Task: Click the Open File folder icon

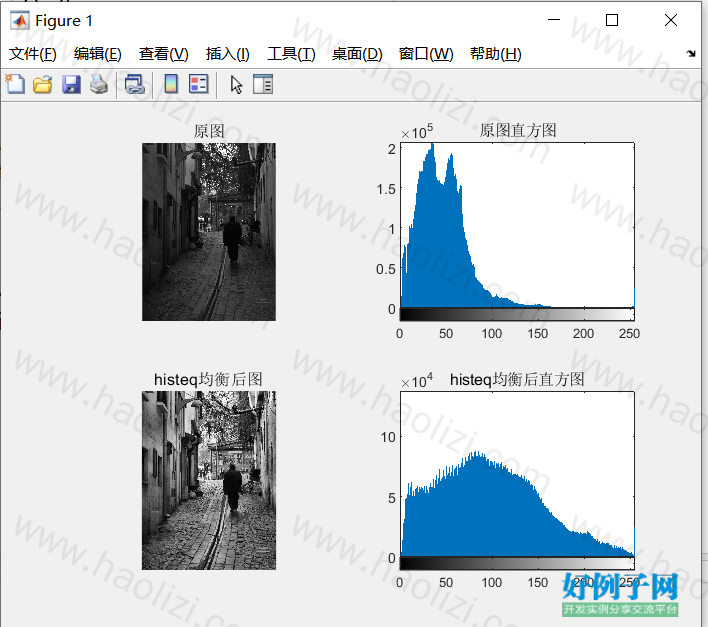Action: pyautogui.click(x=42, y=85)
